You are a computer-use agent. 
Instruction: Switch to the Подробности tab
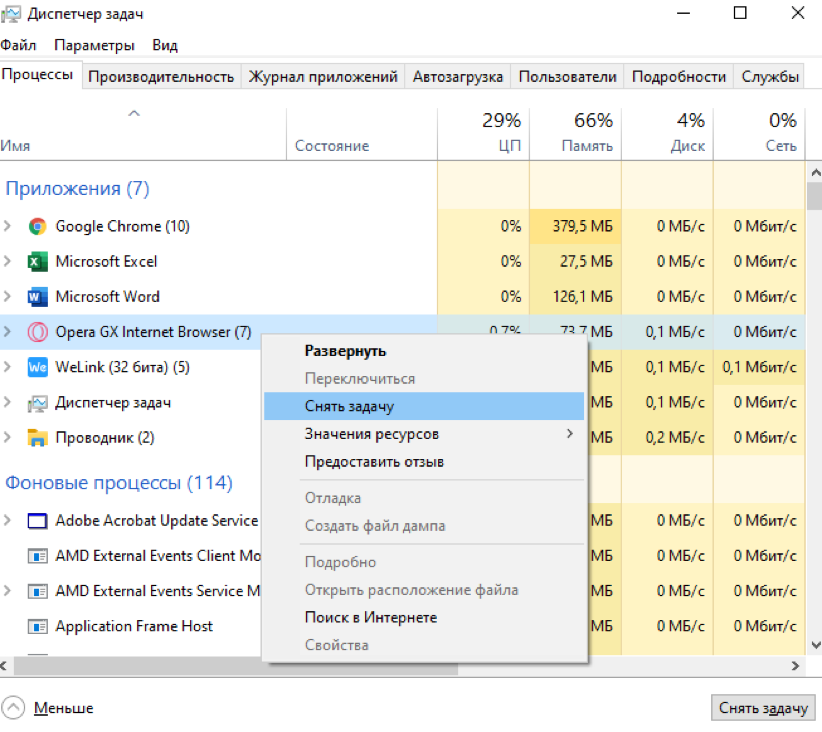pos(679,77)
